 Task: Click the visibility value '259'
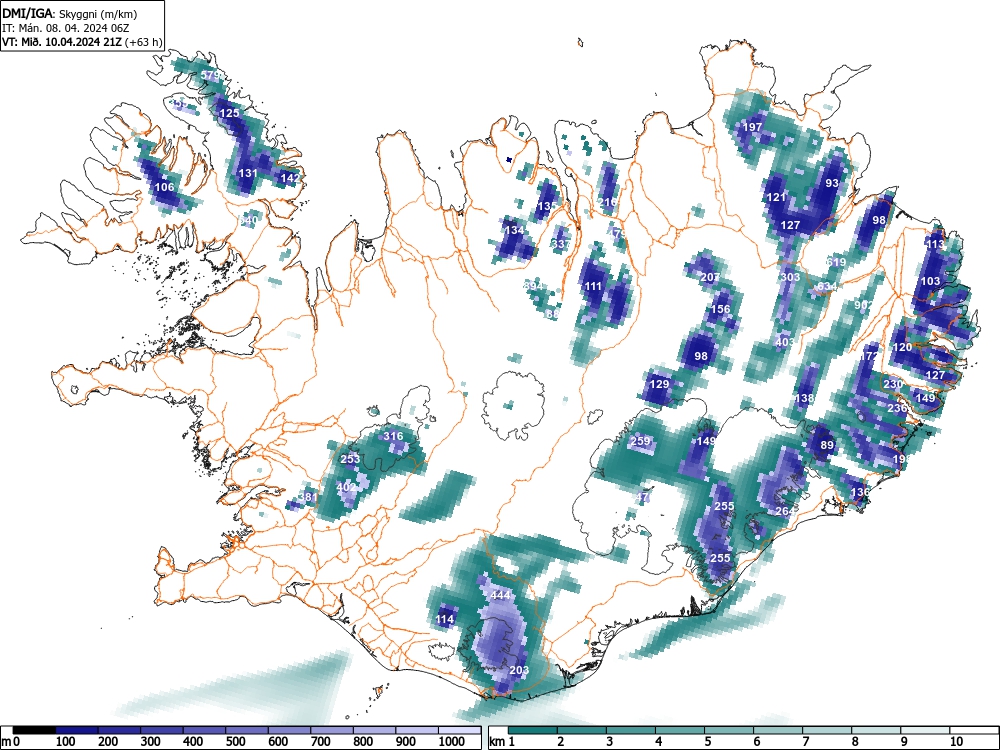(640, 441)
